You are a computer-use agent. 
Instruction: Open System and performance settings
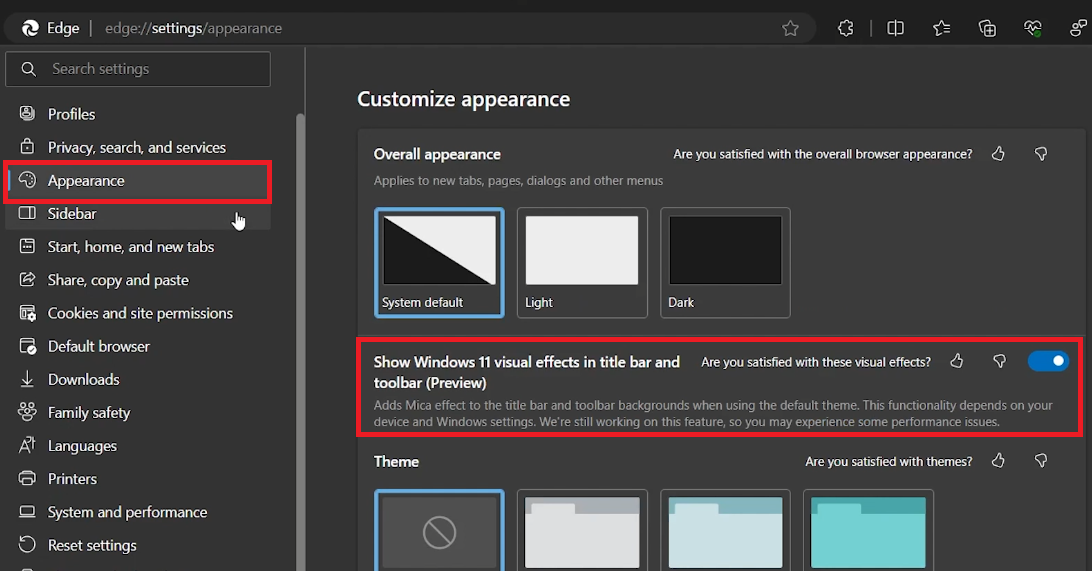[138, 512]
